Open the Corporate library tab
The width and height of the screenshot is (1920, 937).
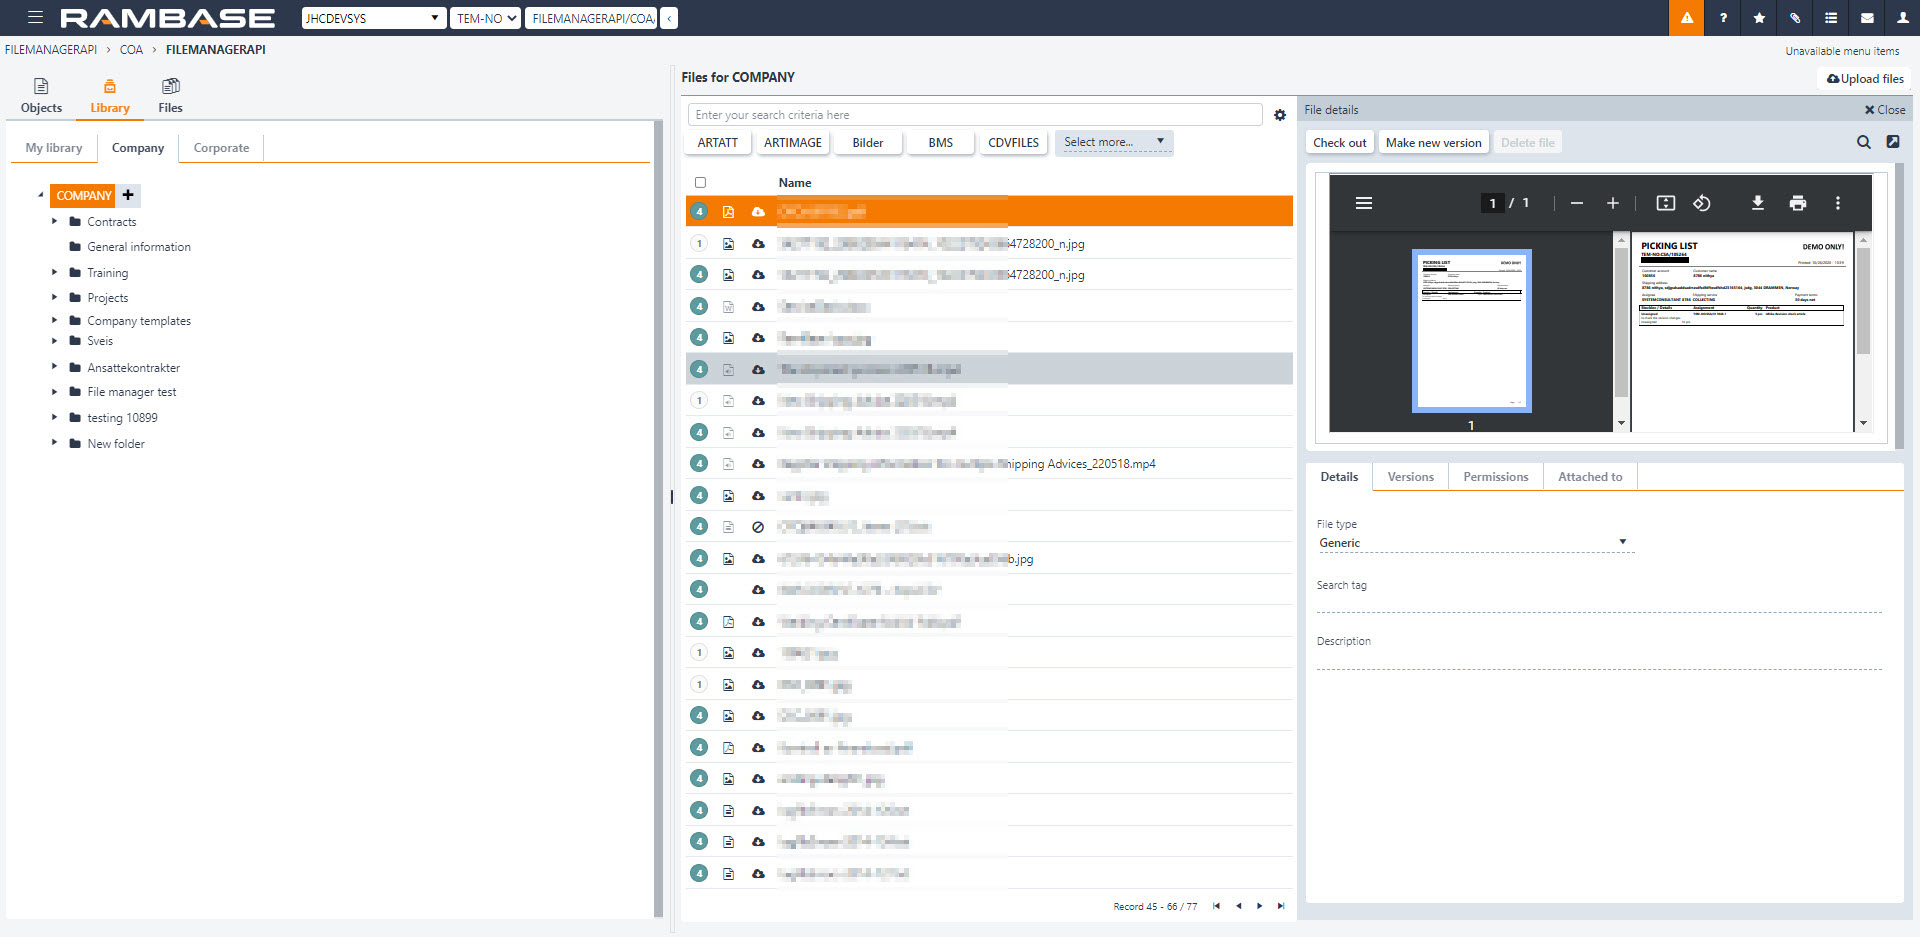221,148
